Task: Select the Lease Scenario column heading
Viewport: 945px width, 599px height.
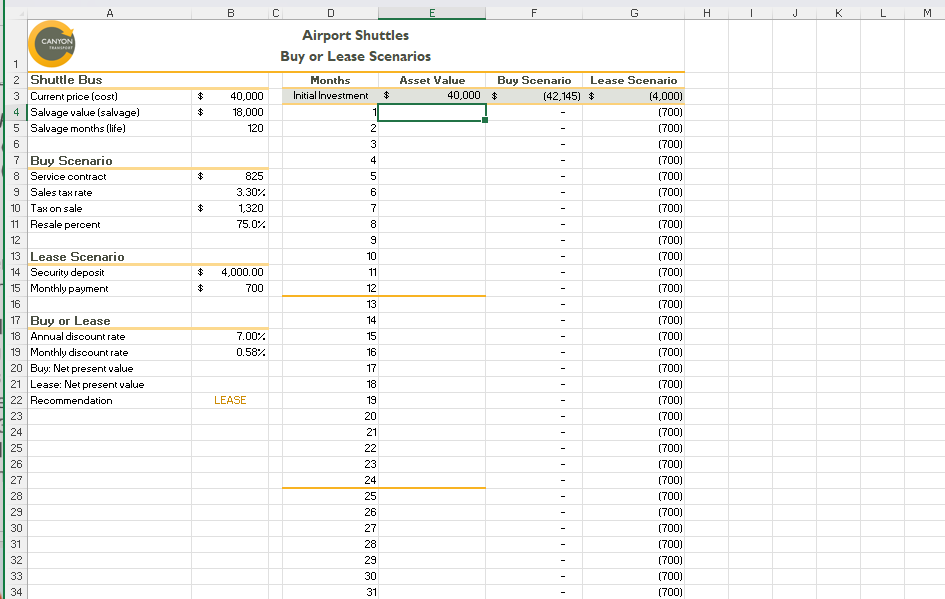Action: [x=633, y=80]
